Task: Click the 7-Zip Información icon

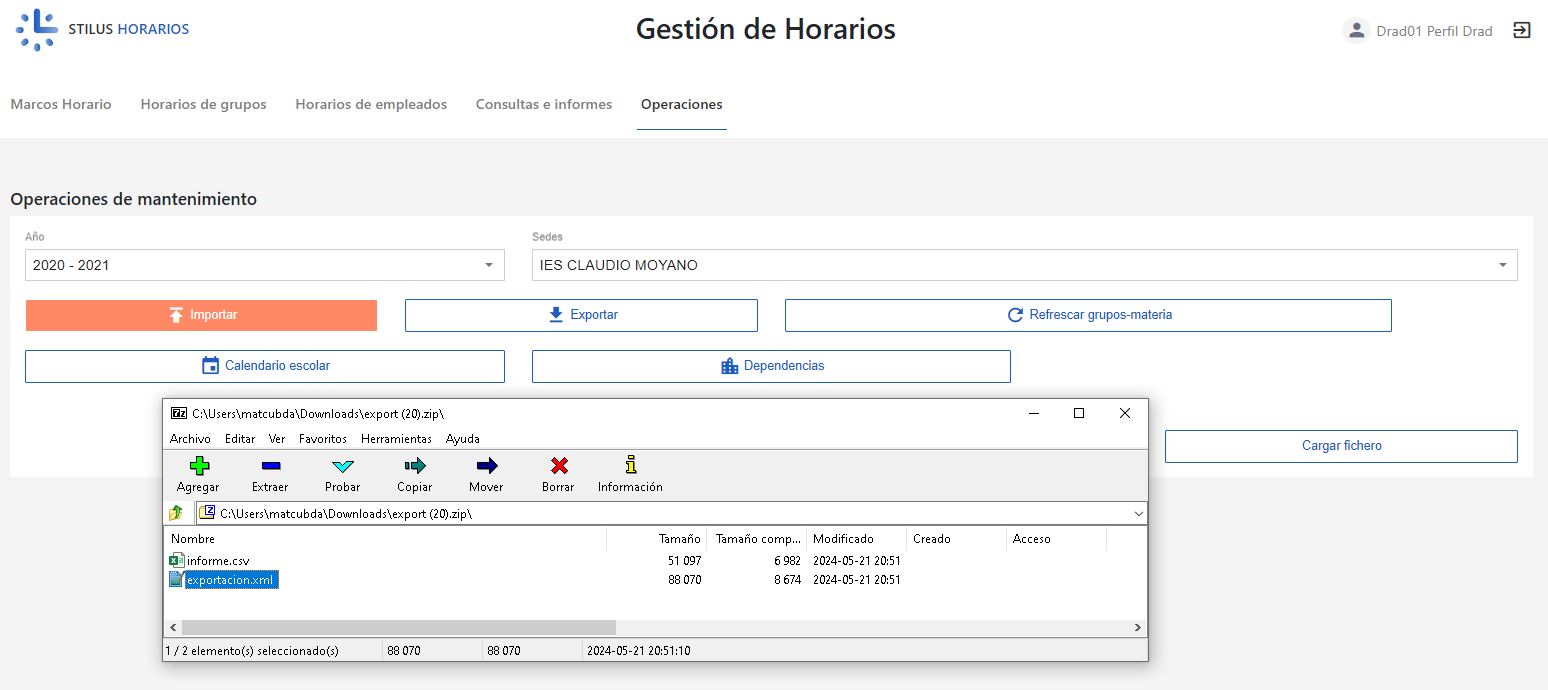Action: point(630,464)
